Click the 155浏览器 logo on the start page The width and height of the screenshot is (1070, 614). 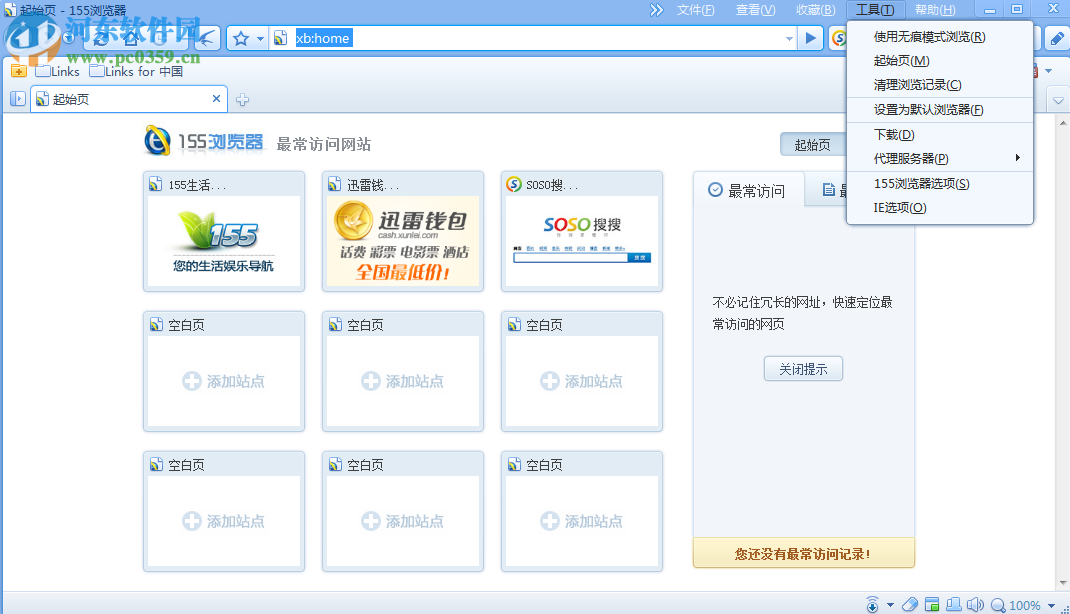point(203,141)
